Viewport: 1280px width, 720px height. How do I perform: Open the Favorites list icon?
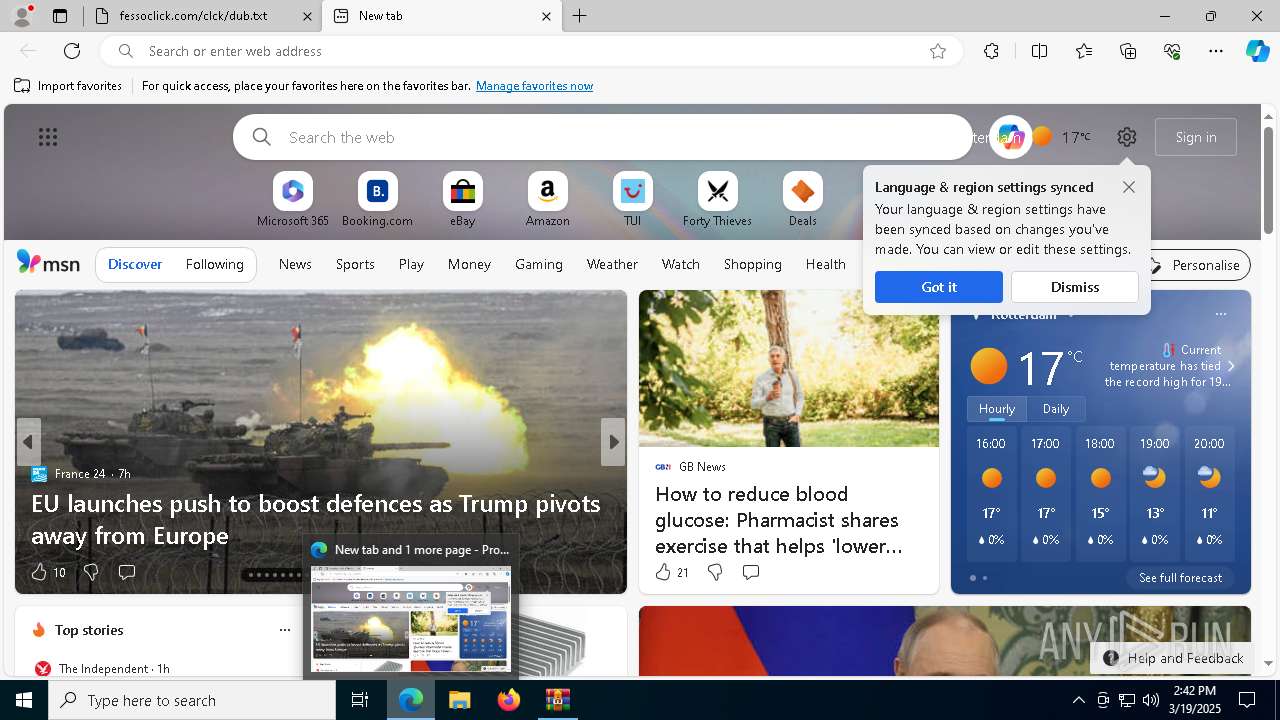click(x=1084, y=51)
